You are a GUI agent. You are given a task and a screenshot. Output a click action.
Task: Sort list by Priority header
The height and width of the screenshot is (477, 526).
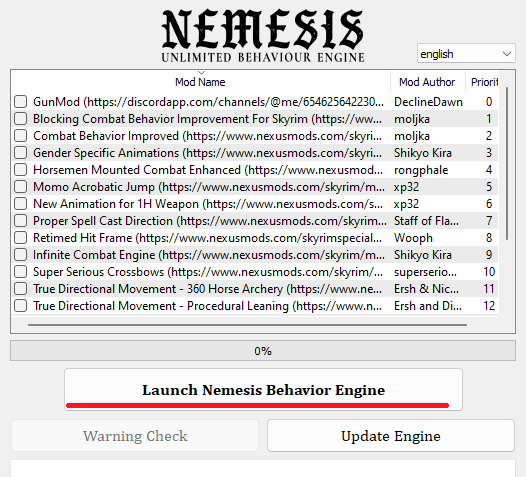pyautogui.click(x=482, y=82)
